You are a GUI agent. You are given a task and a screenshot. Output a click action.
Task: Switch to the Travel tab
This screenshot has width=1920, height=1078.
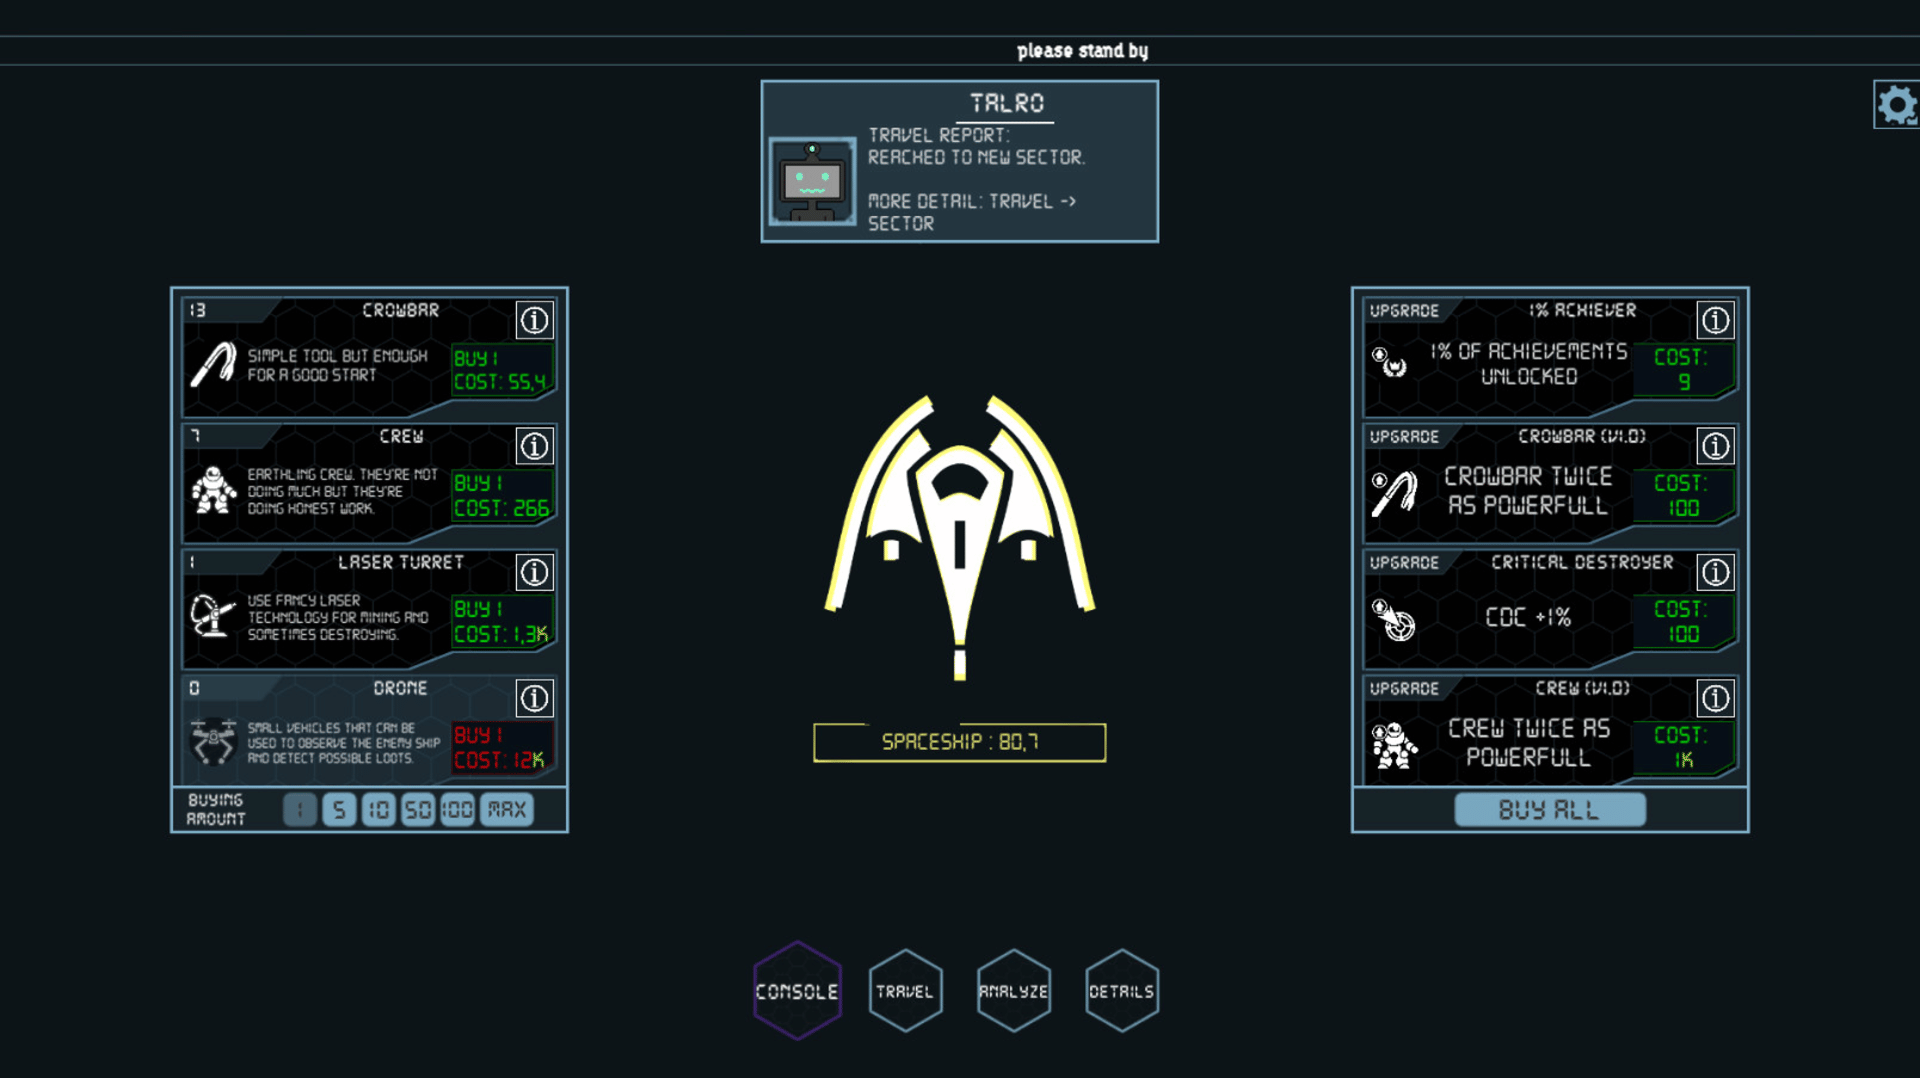click(x=905, y=991)
